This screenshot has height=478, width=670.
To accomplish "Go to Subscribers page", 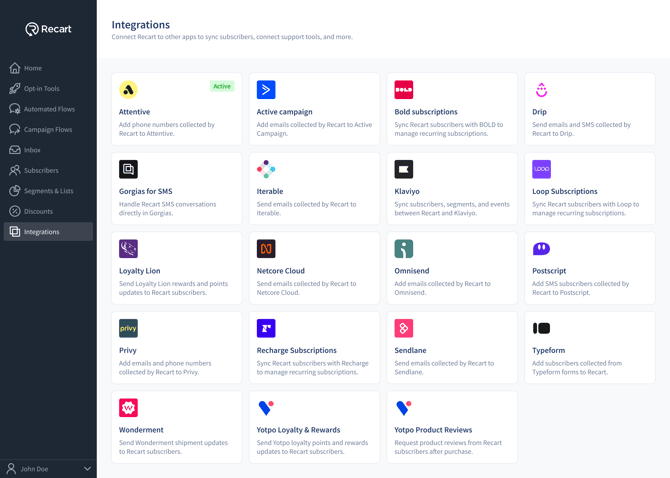I will tap(48, 170).
